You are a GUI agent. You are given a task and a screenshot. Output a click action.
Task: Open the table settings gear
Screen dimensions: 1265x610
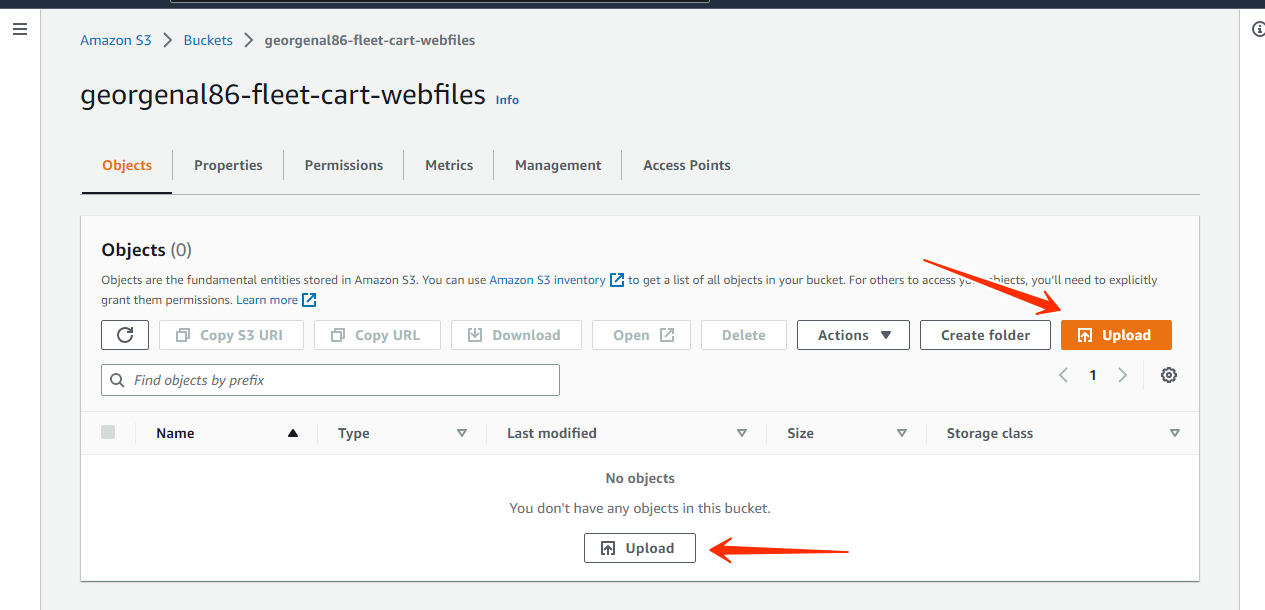tap(1169, 375)
